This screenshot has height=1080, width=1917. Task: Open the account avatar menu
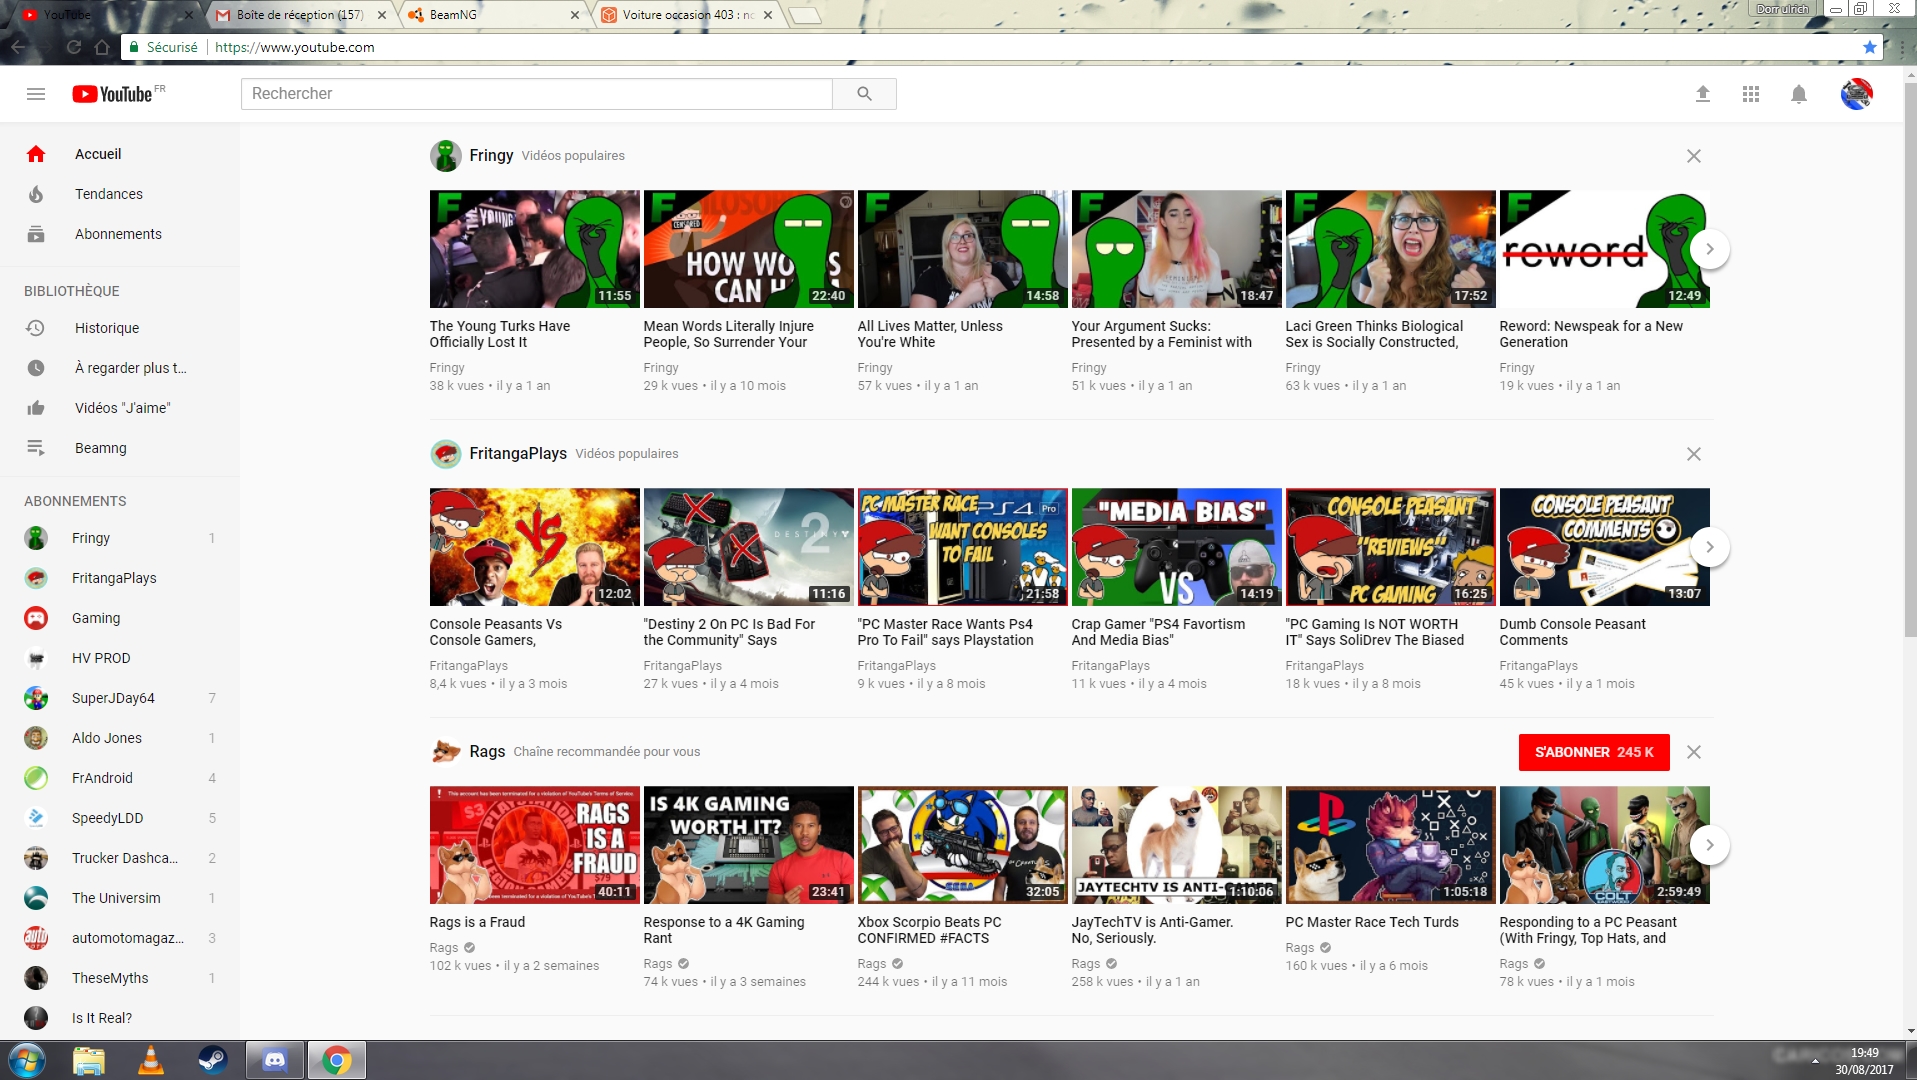[x=1857, y=94]
